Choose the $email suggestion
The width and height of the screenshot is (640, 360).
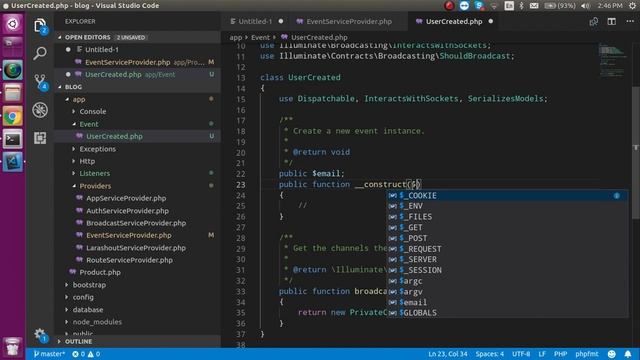[x=507, y=302]
